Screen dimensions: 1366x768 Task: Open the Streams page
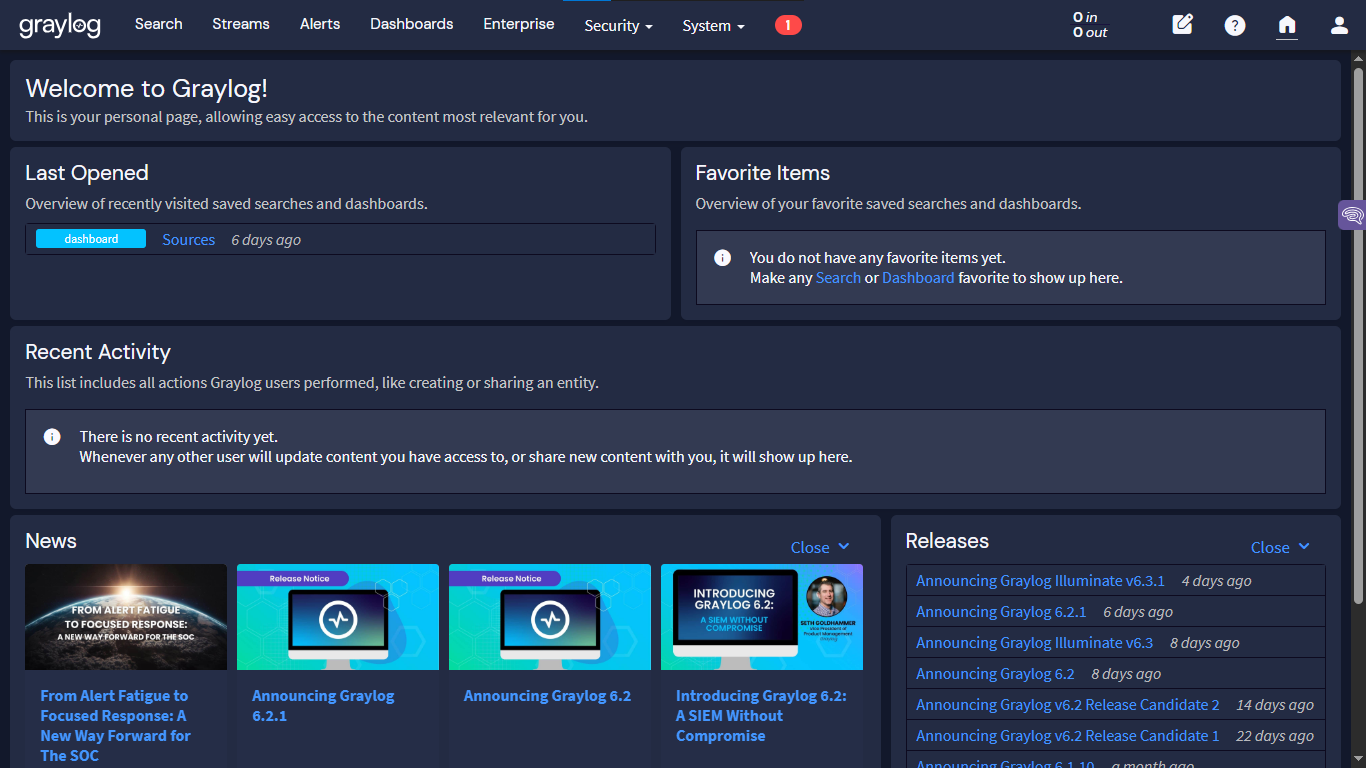pos(241,24)
